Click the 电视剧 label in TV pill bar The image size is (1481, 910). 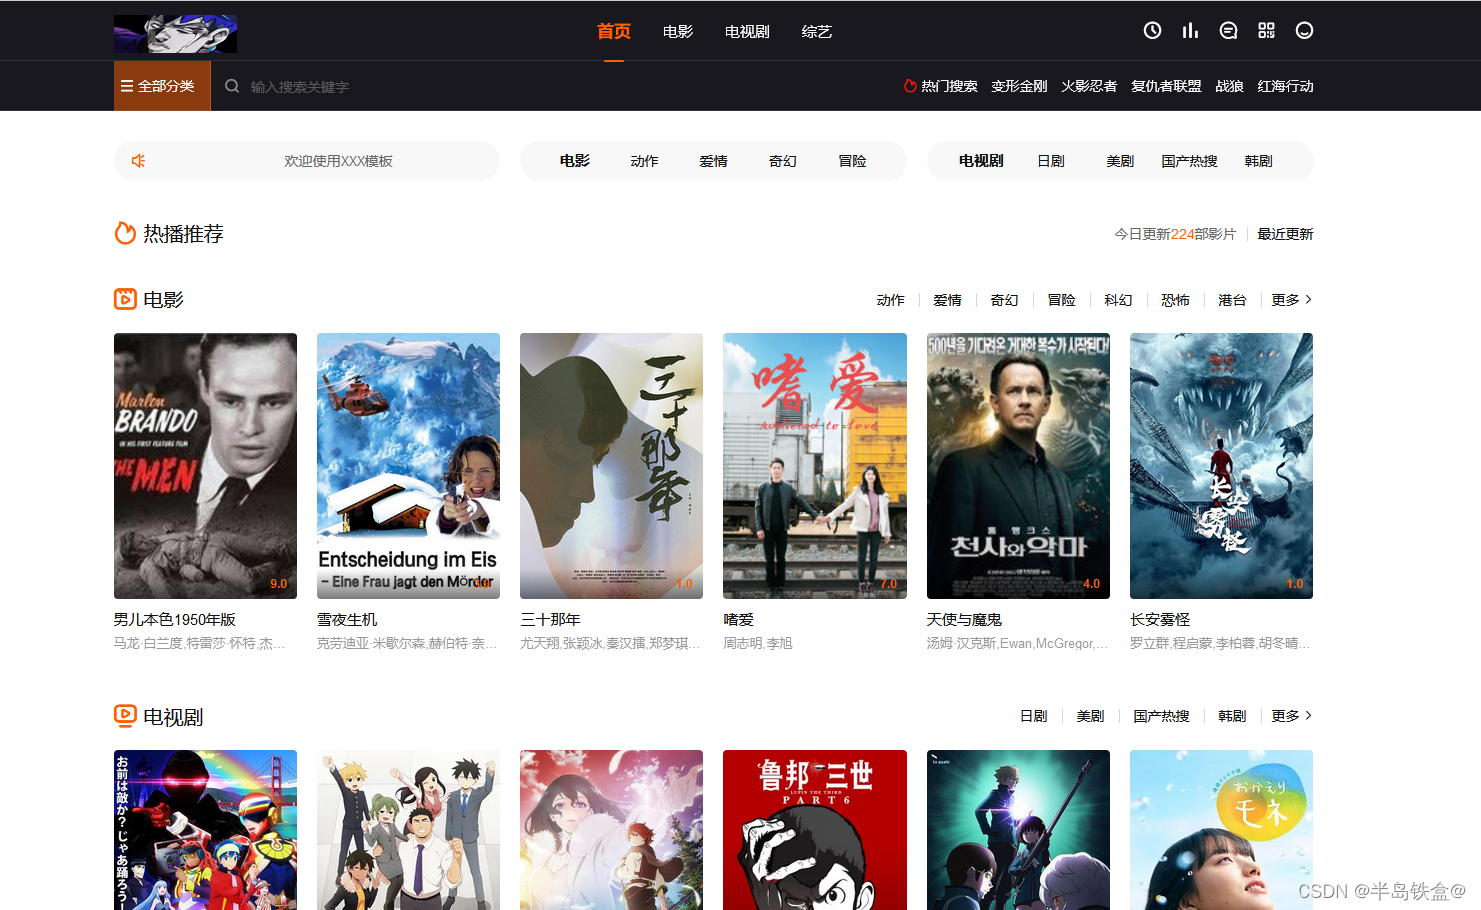pyautogui.click(x=981, y=161)
